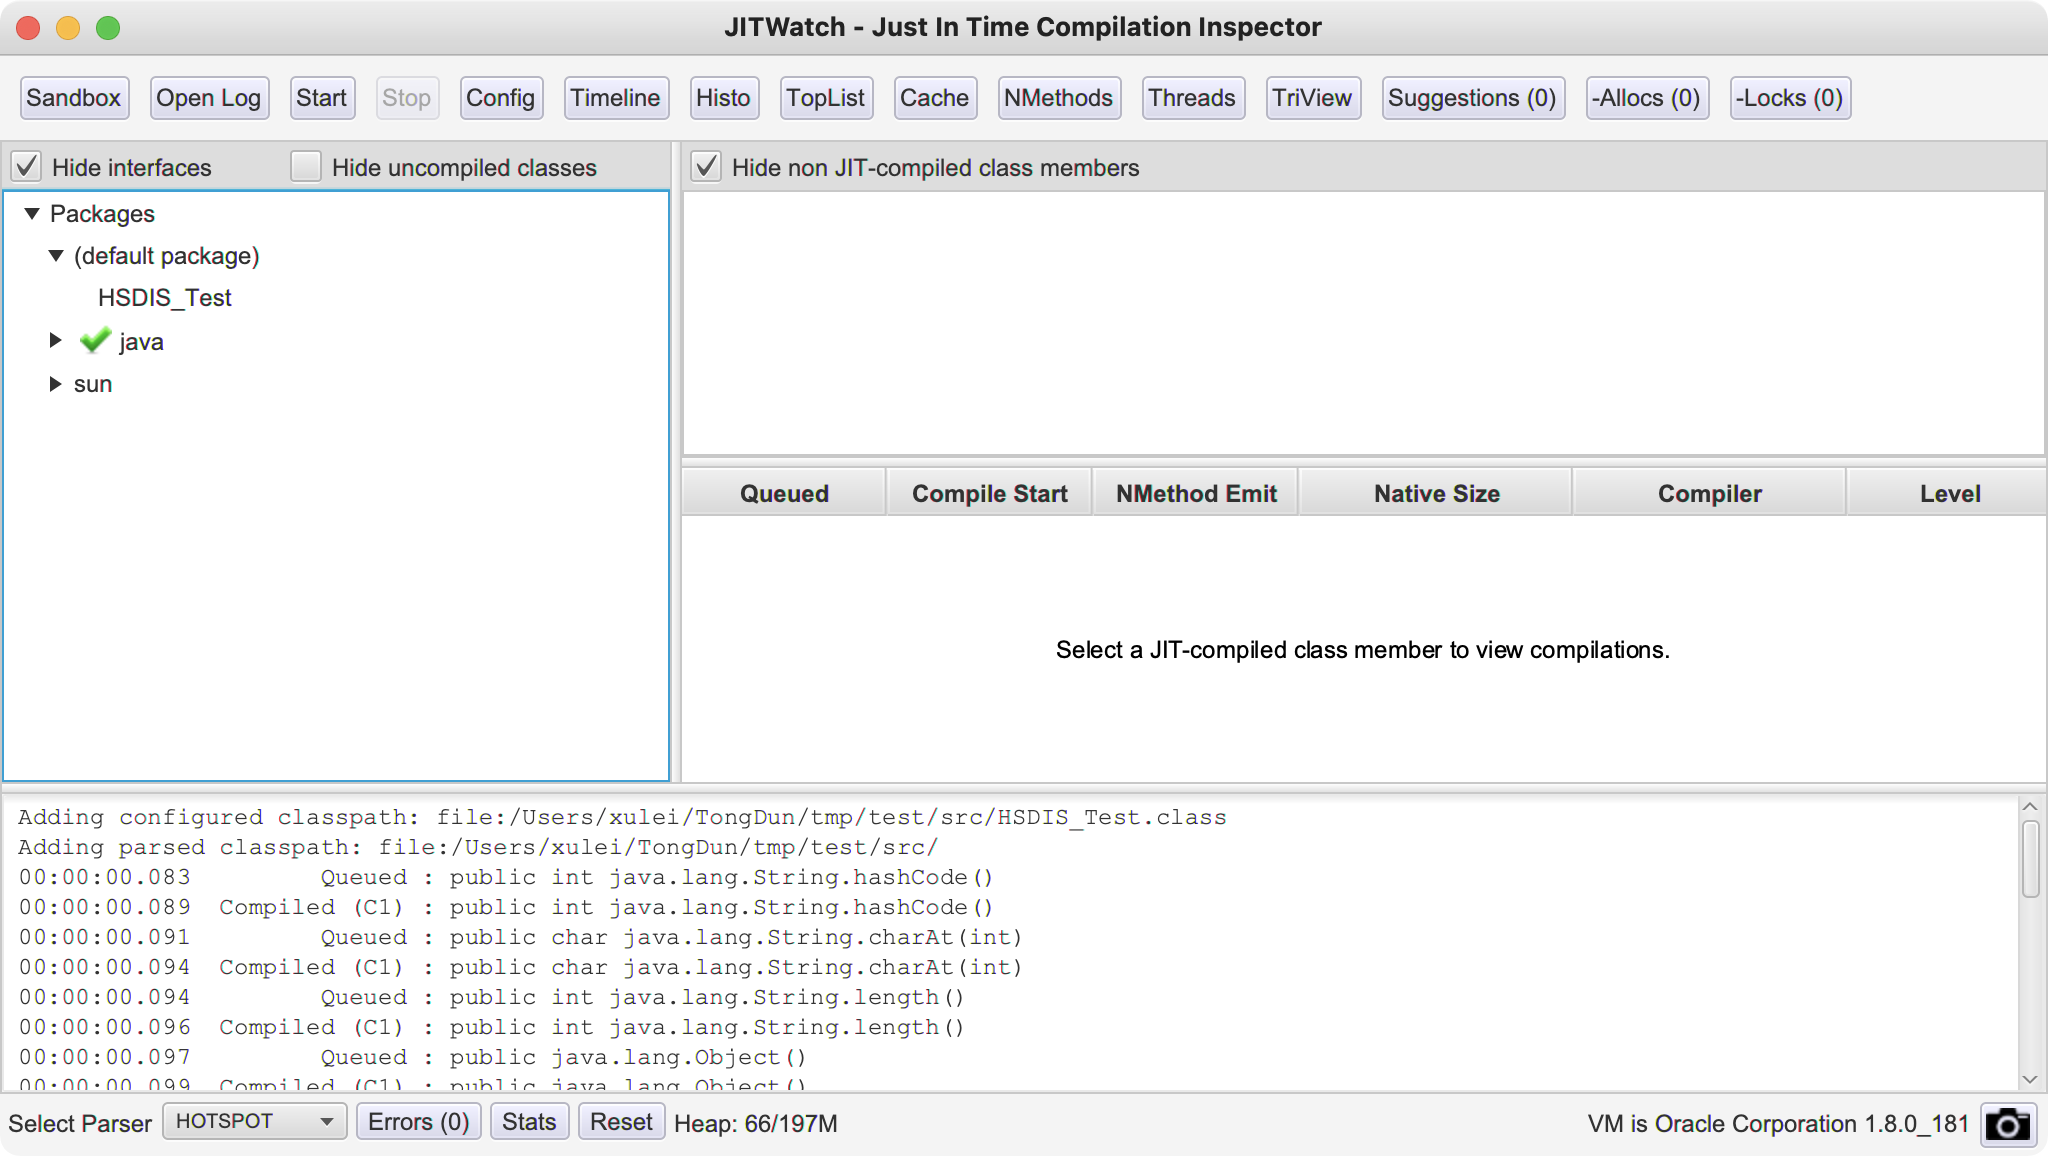Uncheck Hide interfaces checkbox
2048x1156 pixels.
point(27,167)
